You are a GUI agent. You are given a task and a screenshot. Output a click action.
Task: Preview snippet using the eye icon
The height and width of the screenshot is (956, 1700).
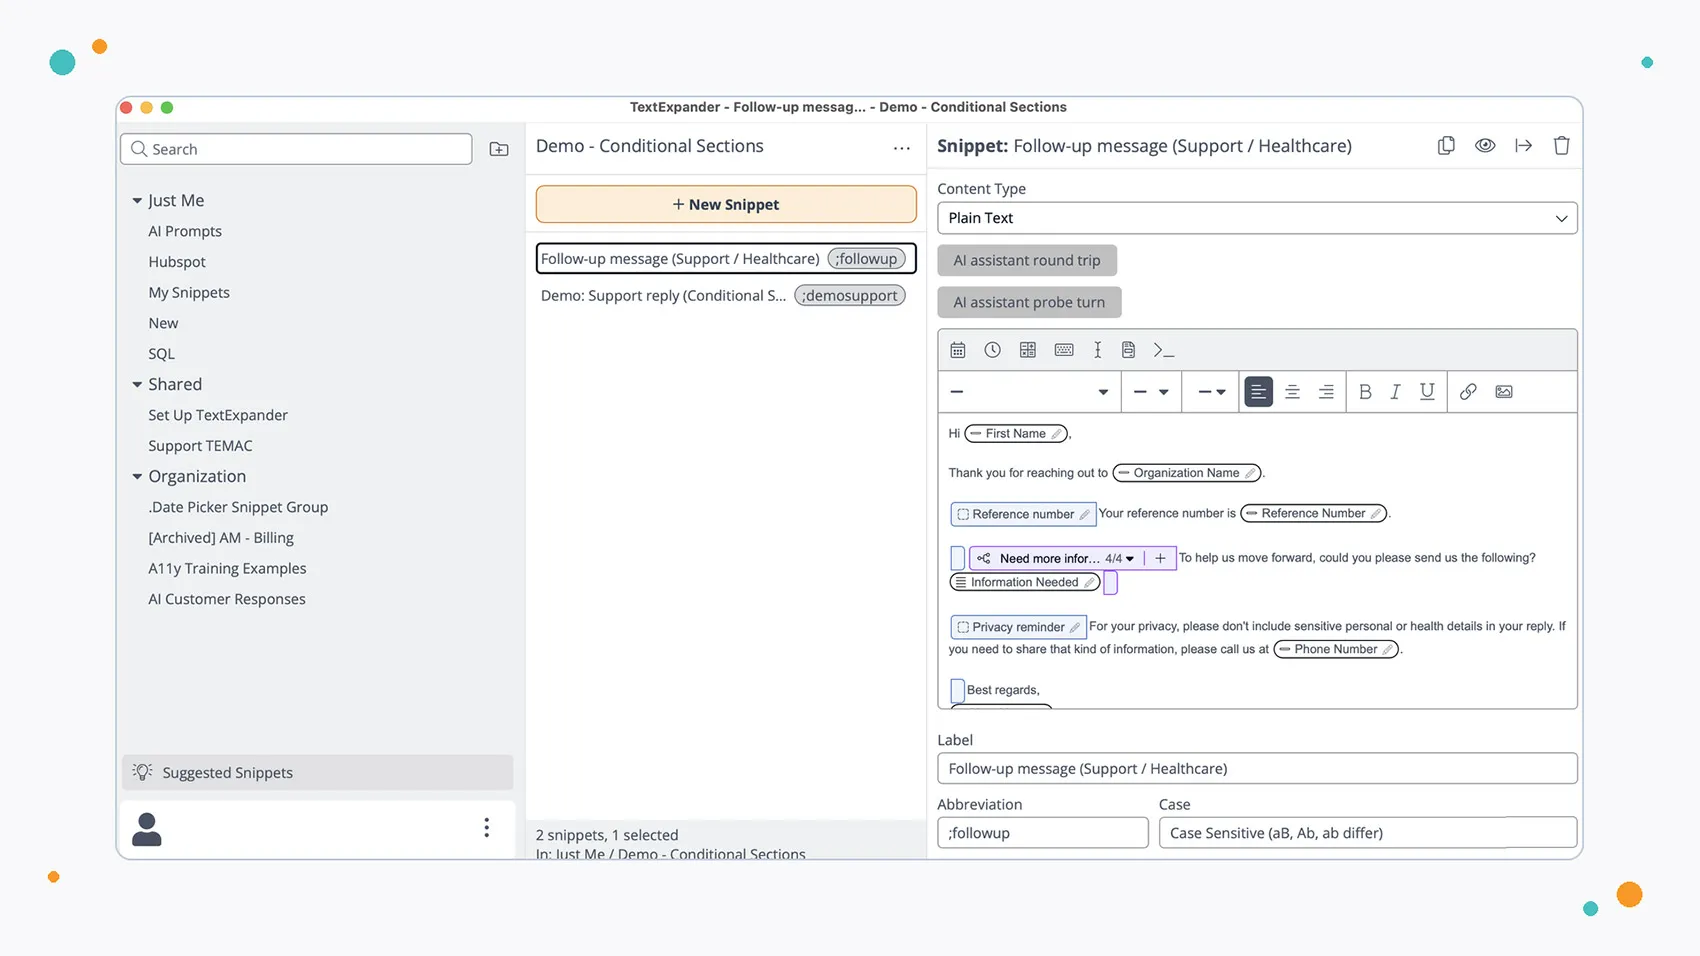coord(1485,146)
